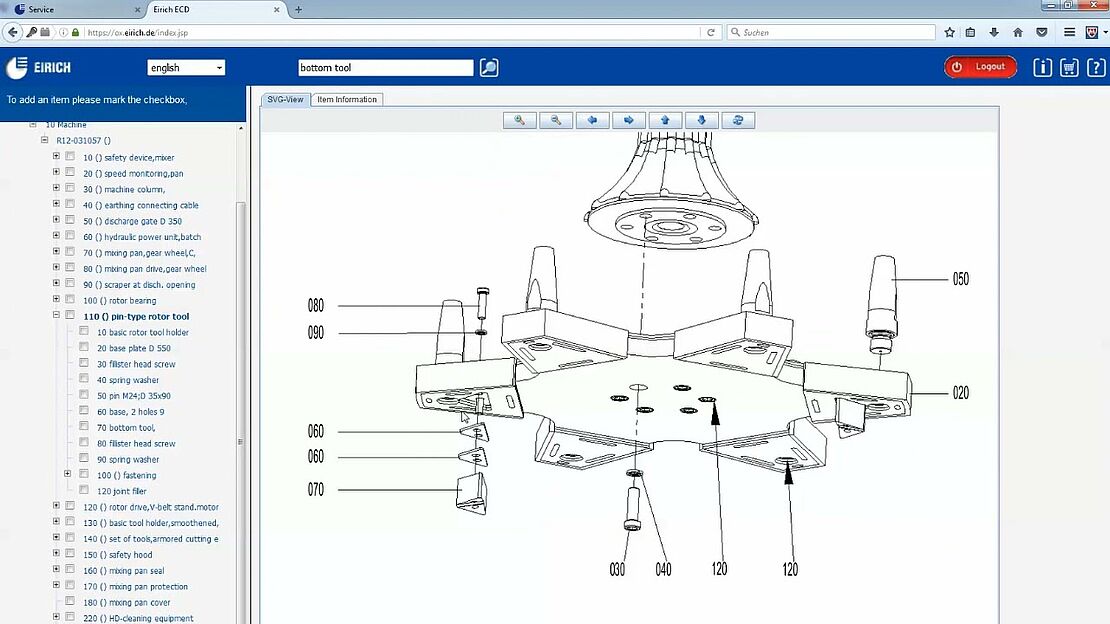Select the SVG-View tab
Image resolution: width=1110 pixels, height=624 pixels.
tap(285, 99)
